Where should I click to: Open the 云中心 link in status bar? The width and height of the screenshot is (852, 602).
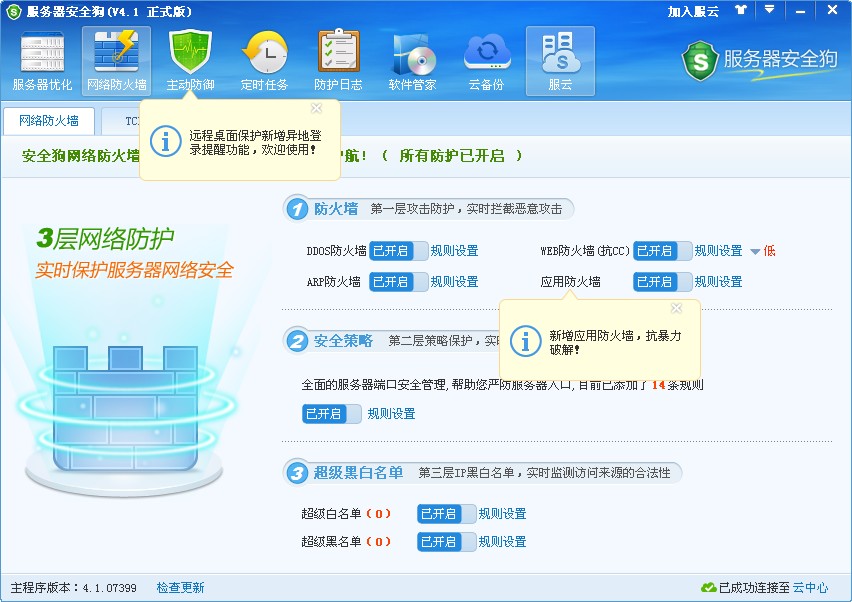(x=810, y=588)
